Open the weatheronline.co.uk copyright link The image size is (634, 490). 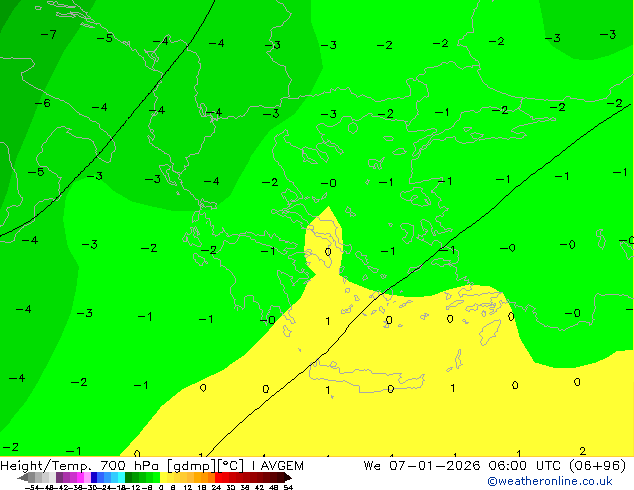(x=550, y=481)
